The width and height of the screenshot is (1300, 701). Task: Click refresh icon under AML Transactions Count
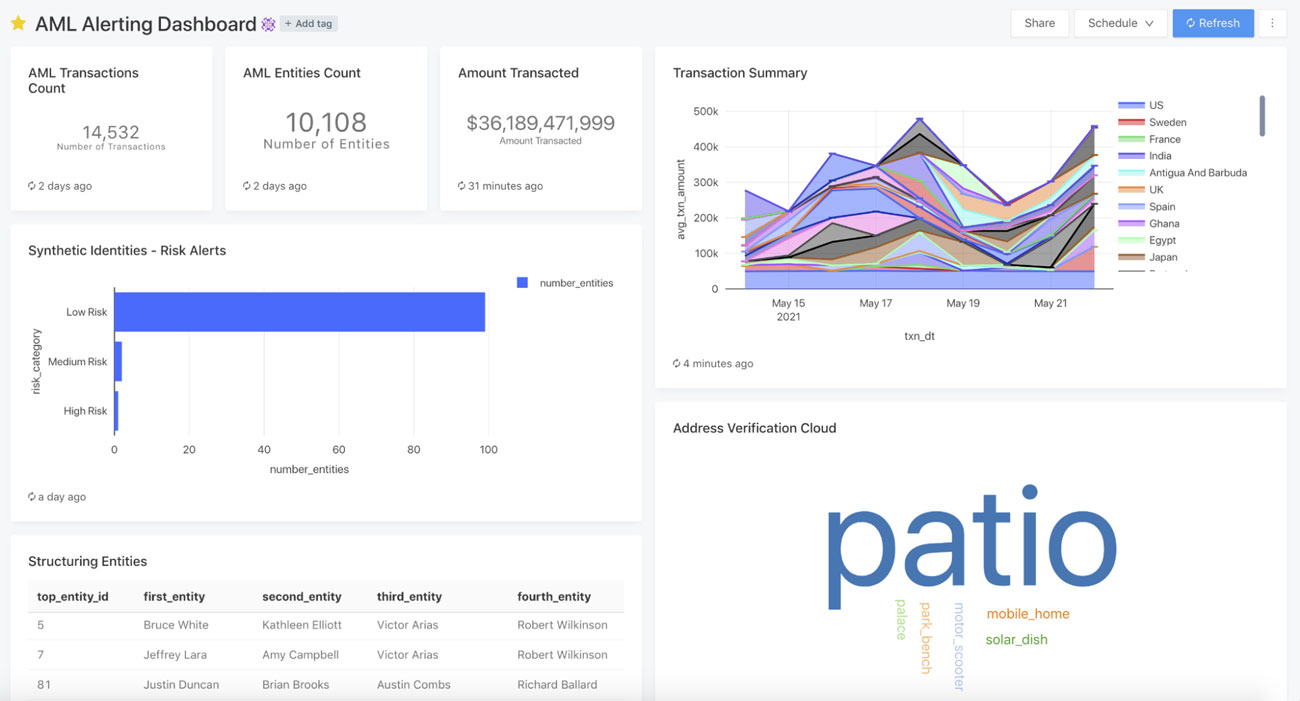tap(32, 186)
